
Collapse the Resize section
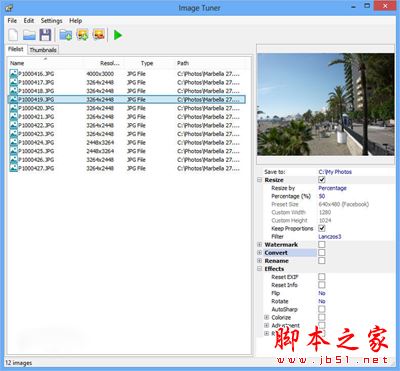pos(260,180)
